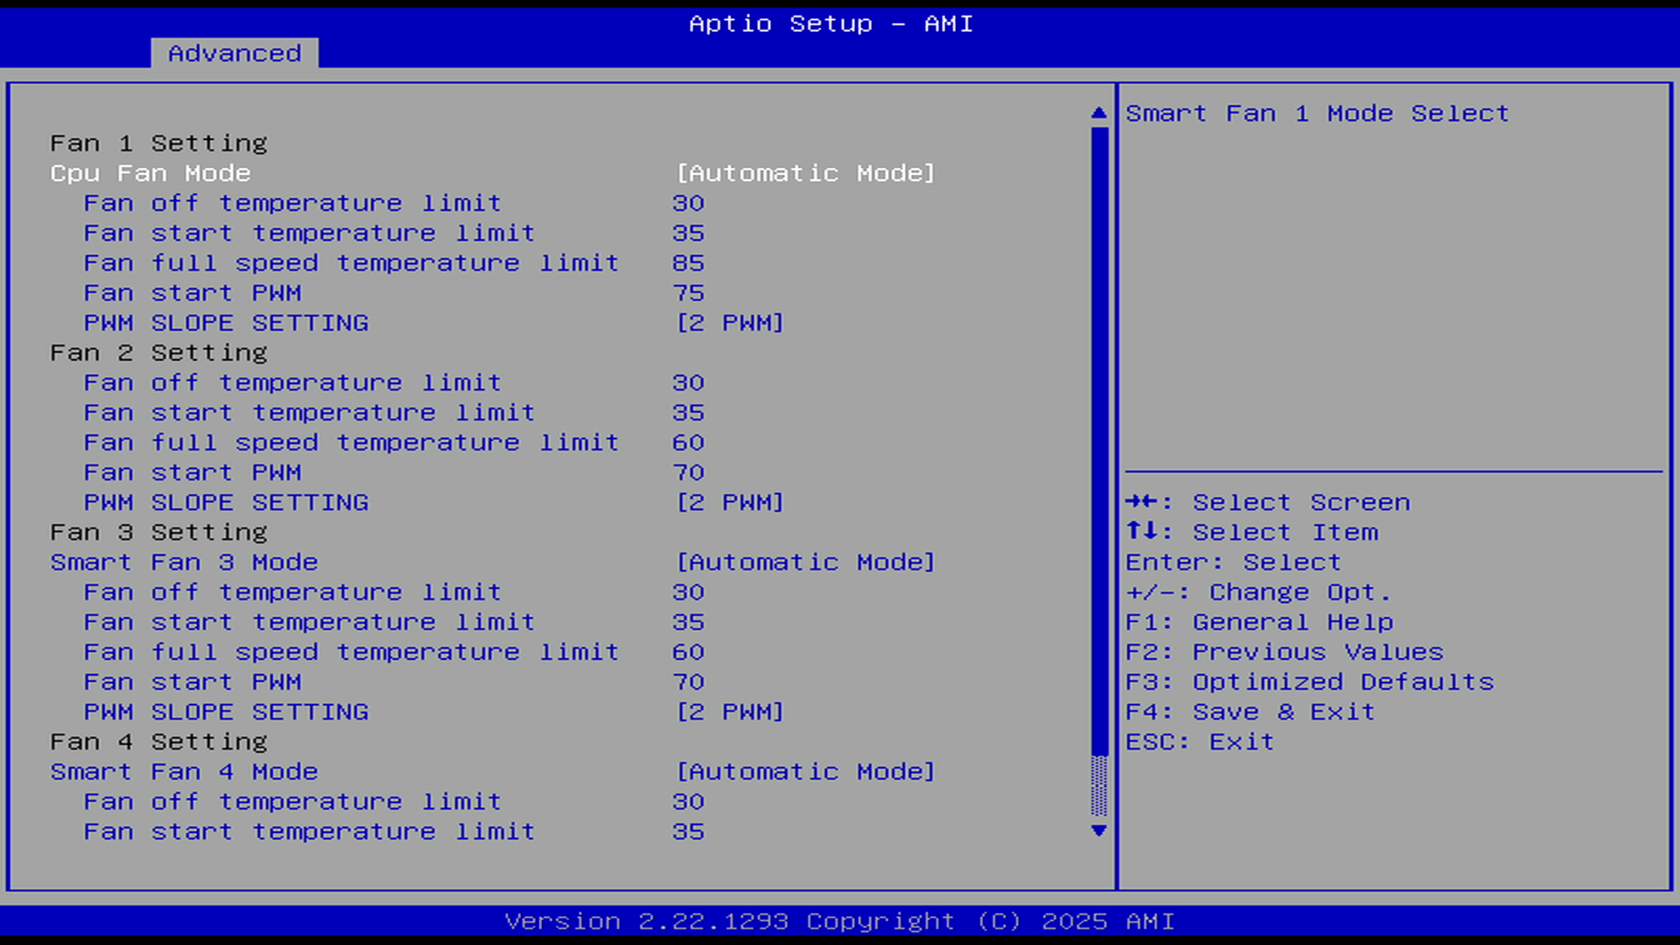The image size is (1680, 945).
Task: Click the Select Screen arrows hint
Action: pos(1267,502)
